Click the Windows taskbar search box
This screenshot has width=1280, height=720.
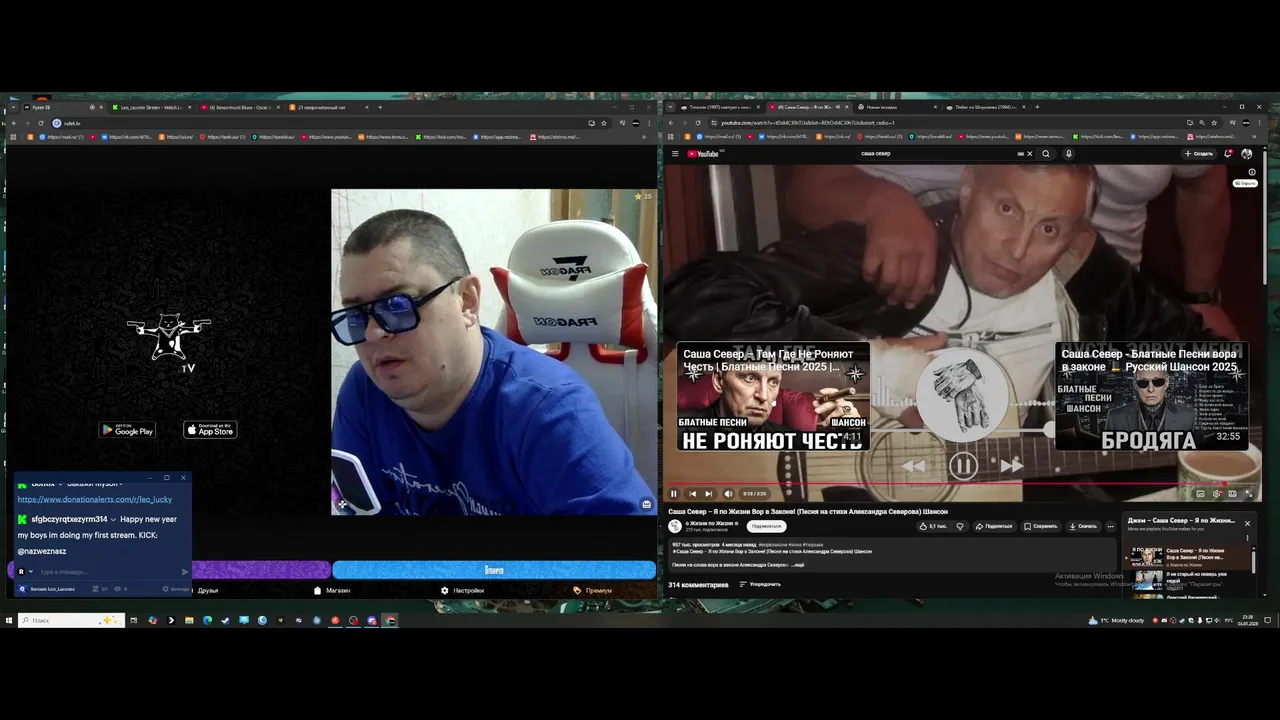click(70, 620)
